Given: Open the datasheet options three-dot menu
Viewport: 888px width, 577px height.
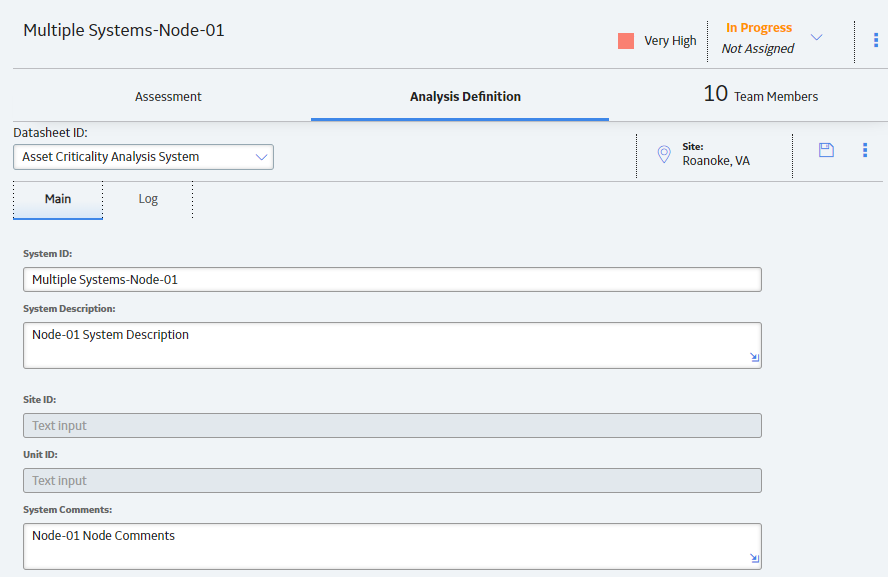Looking at the screenshot, I should tap(865, 150).
